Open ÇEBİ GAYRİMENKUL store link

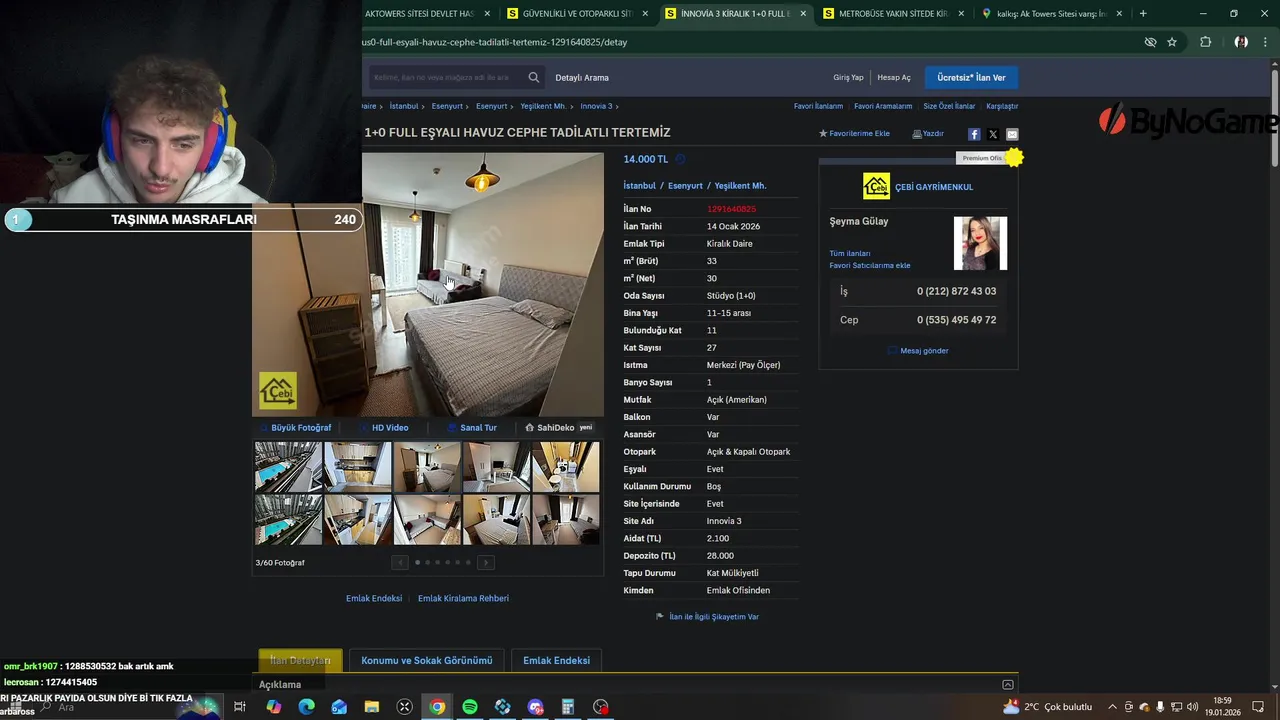pos(933,187)
